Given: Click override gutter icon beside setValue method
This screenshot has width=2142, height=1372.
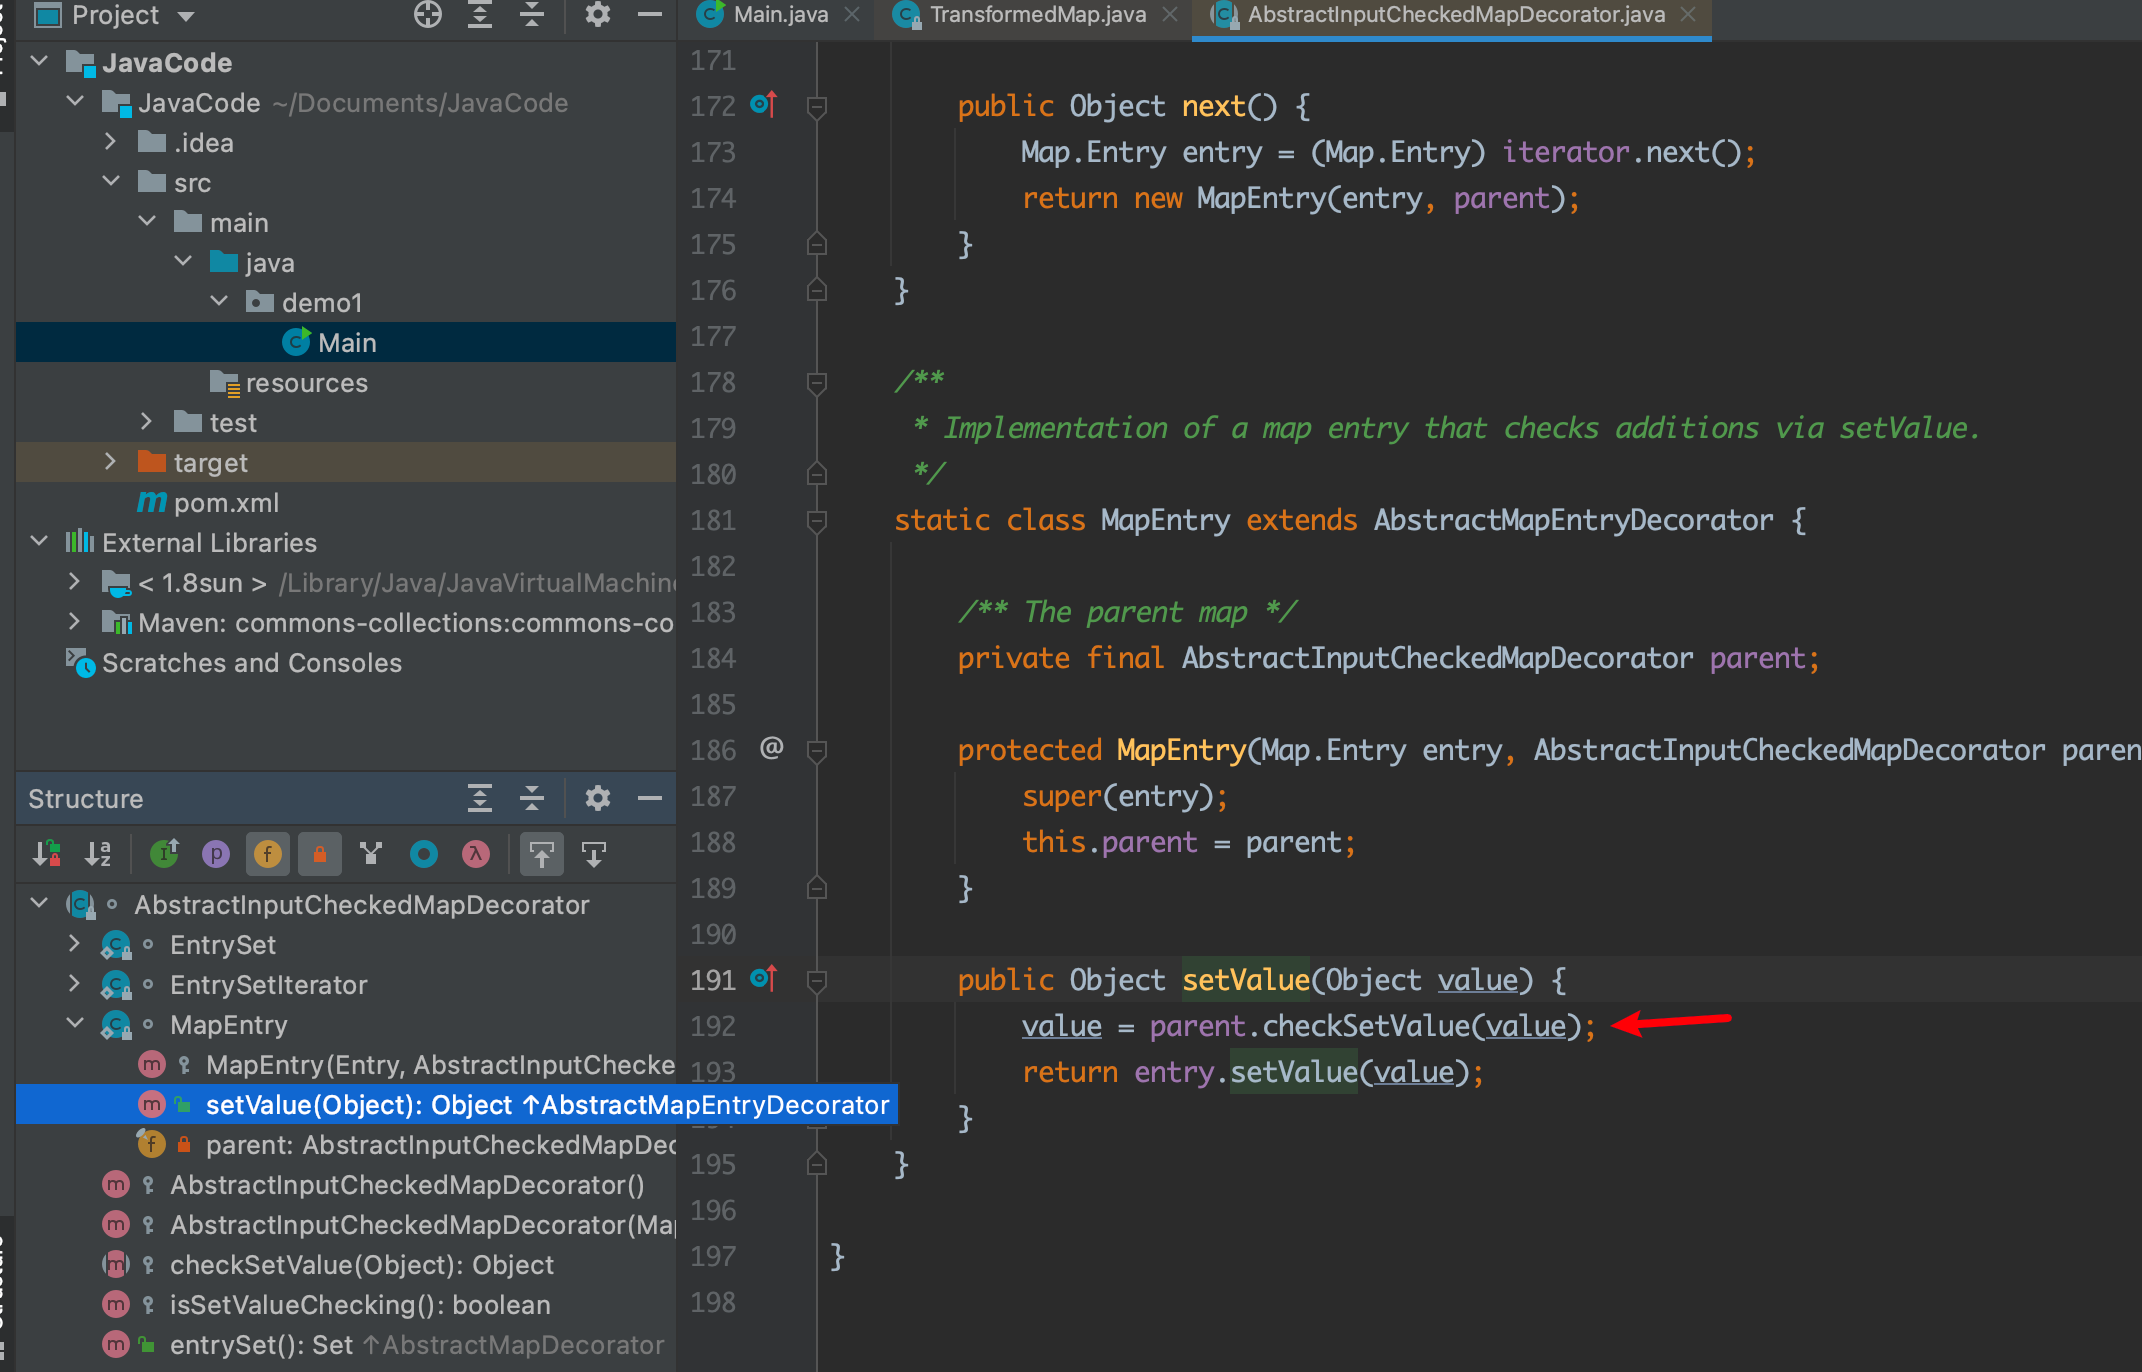Looking at the screenshot, I should [x=764, y=979].
